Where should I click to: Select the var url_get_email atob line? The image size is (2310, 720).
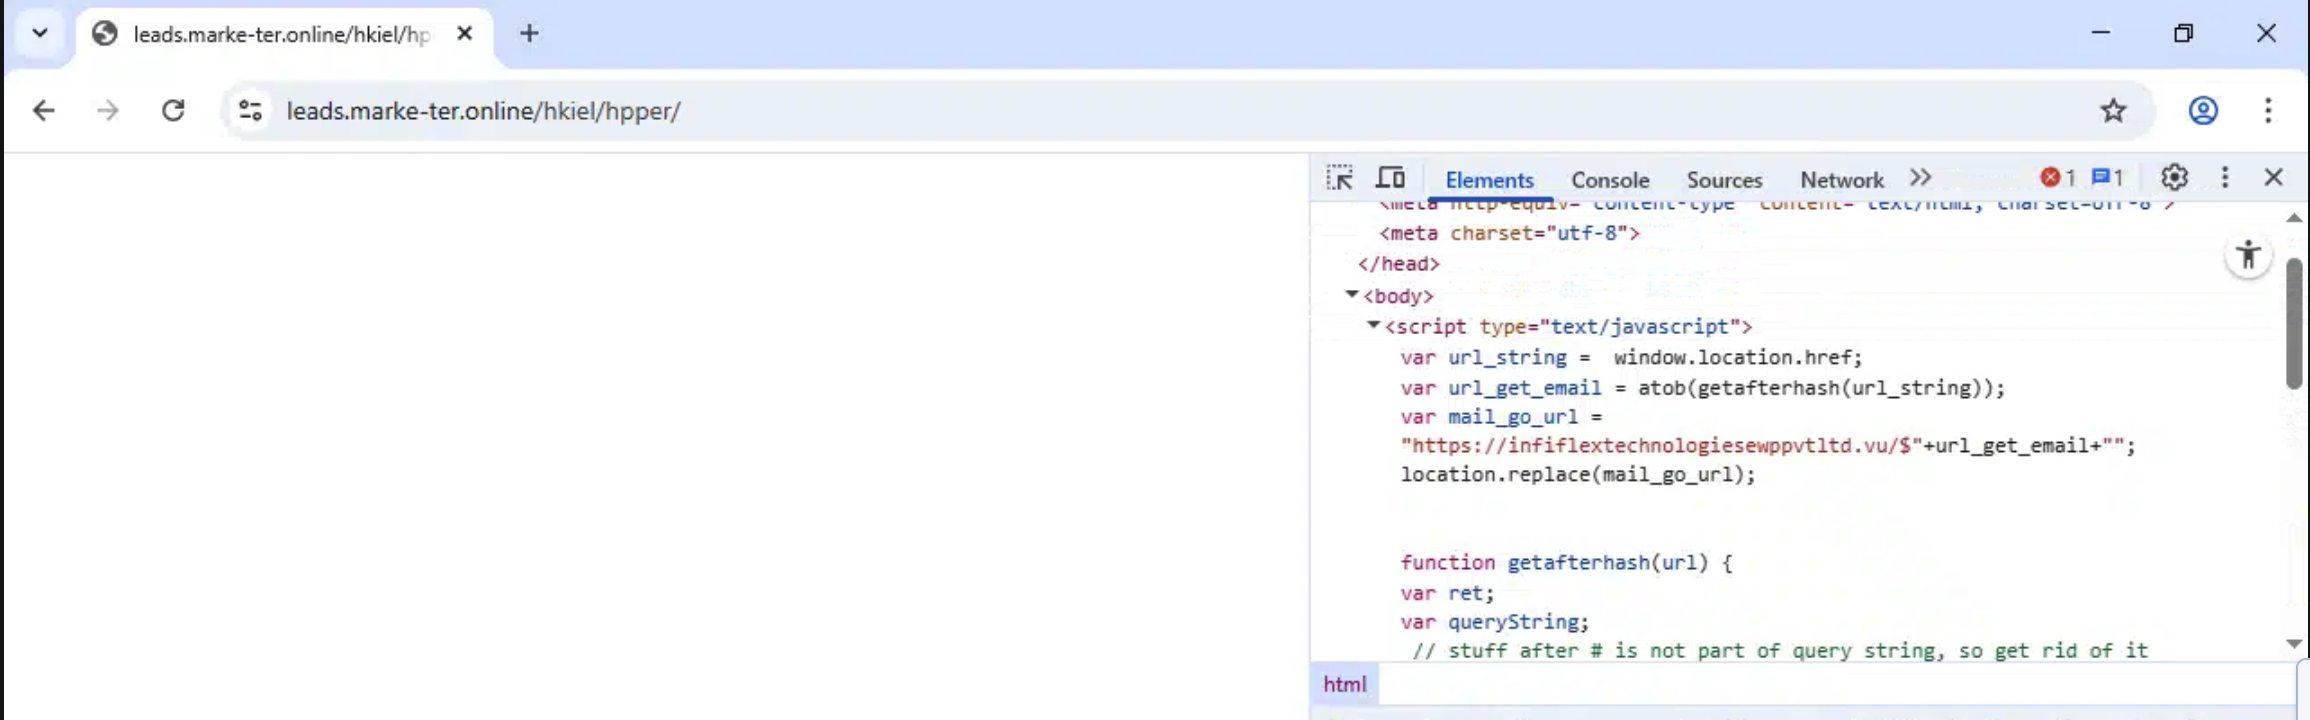(1702, 388)
